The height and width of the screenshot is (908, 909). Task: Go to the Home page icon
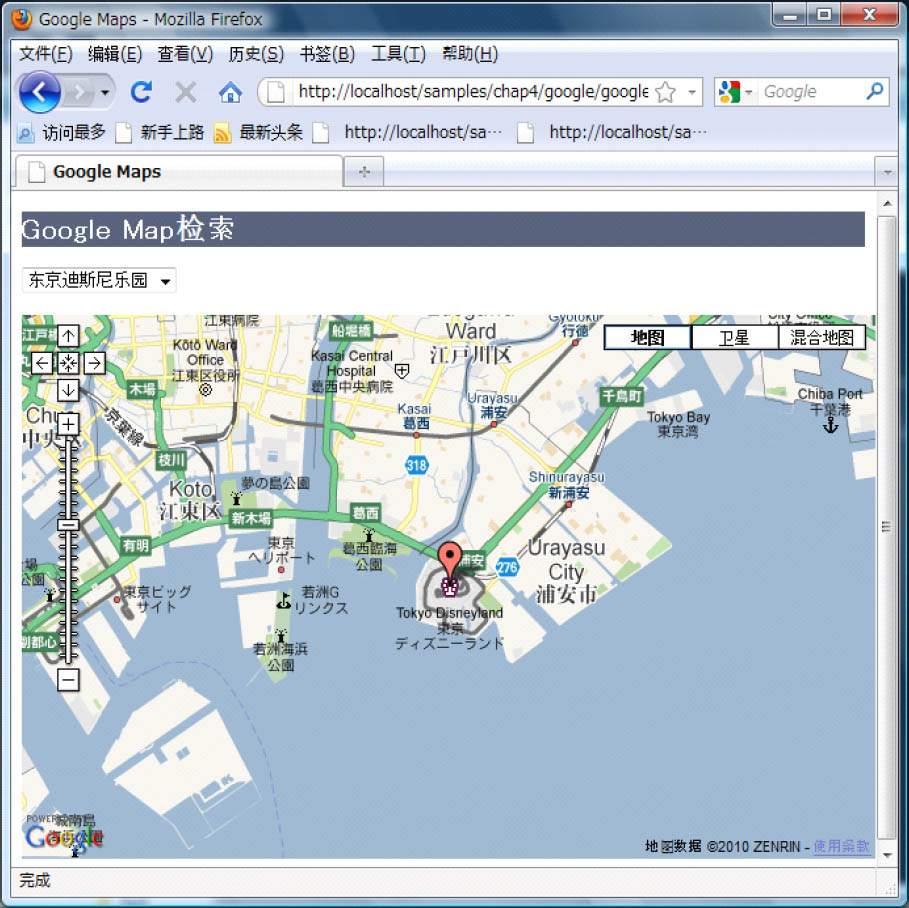pyautogui.click(x=230, y=92)
